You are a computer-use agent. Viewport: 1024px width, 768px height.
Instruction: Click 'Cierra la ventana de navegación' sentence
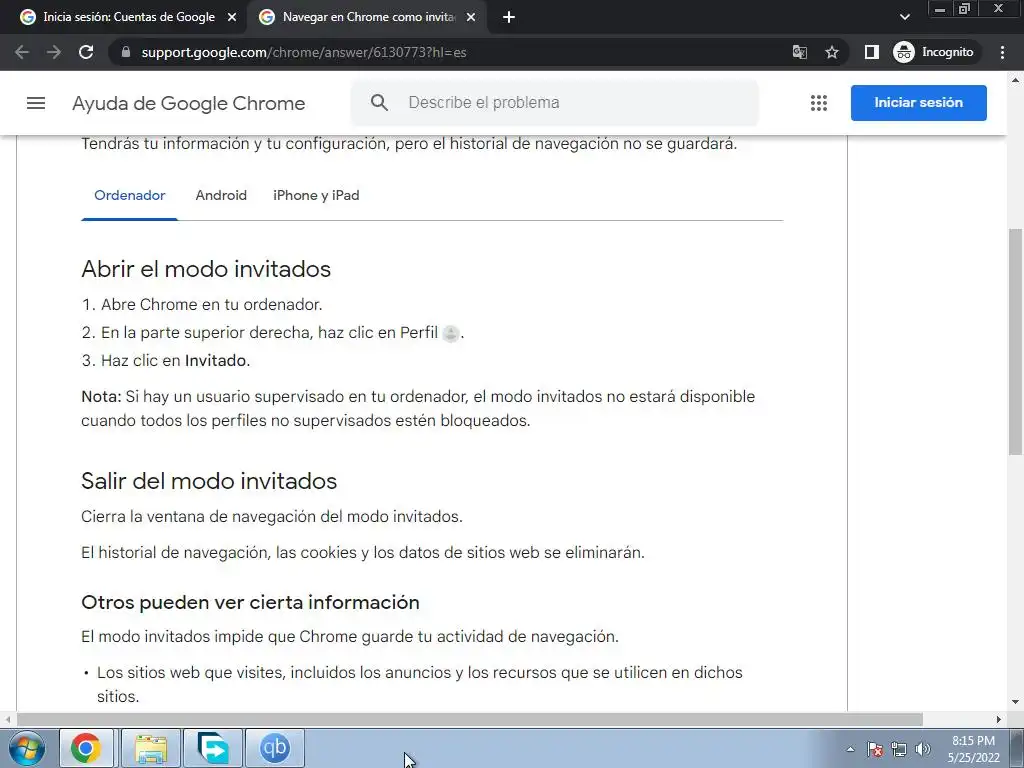[x=272, y=517]
